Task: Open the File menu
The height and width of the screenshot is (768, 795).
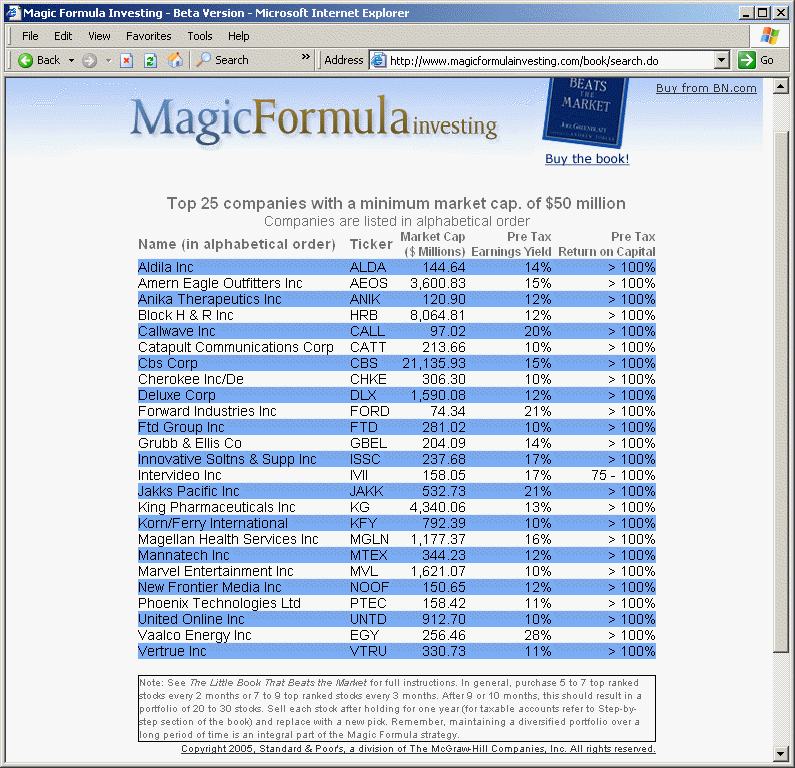Action: click(30, 36)
